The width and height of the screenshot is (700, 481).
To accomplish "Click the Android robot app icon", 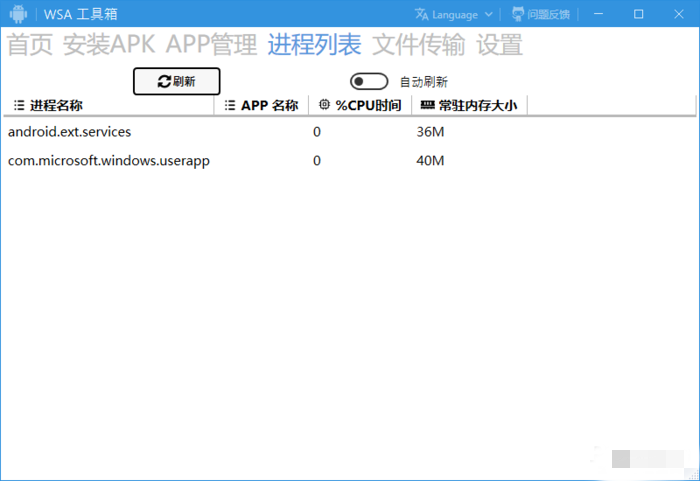I will click(x=18, y=14).
